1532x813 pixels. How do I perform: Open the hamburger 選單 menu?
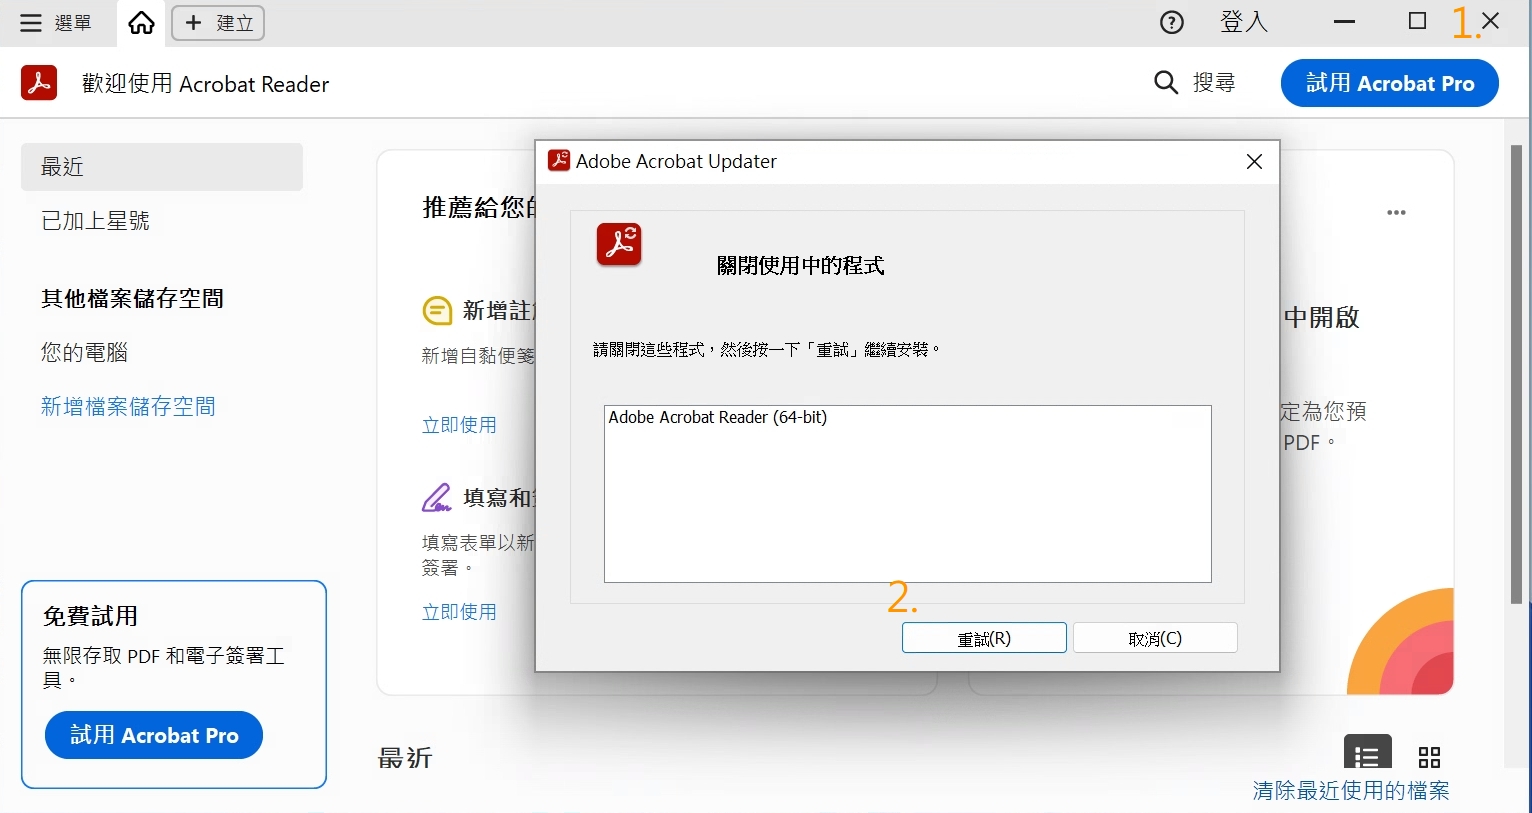pos(55,23)
